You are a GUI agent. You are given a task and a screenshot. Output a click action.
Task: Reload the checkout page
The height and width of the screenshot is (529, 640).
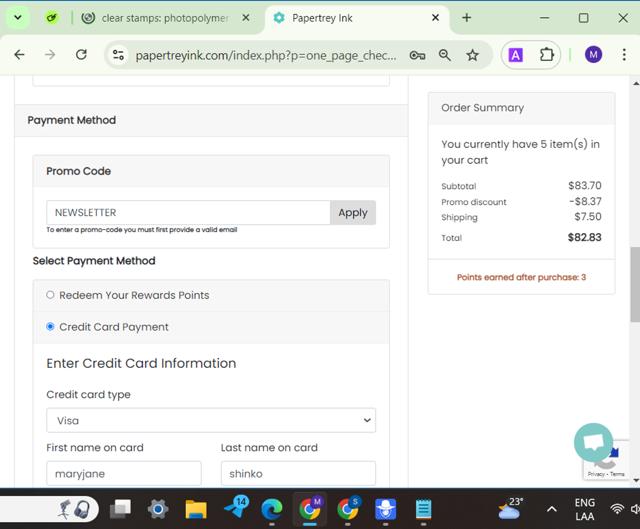coord(81,55)
